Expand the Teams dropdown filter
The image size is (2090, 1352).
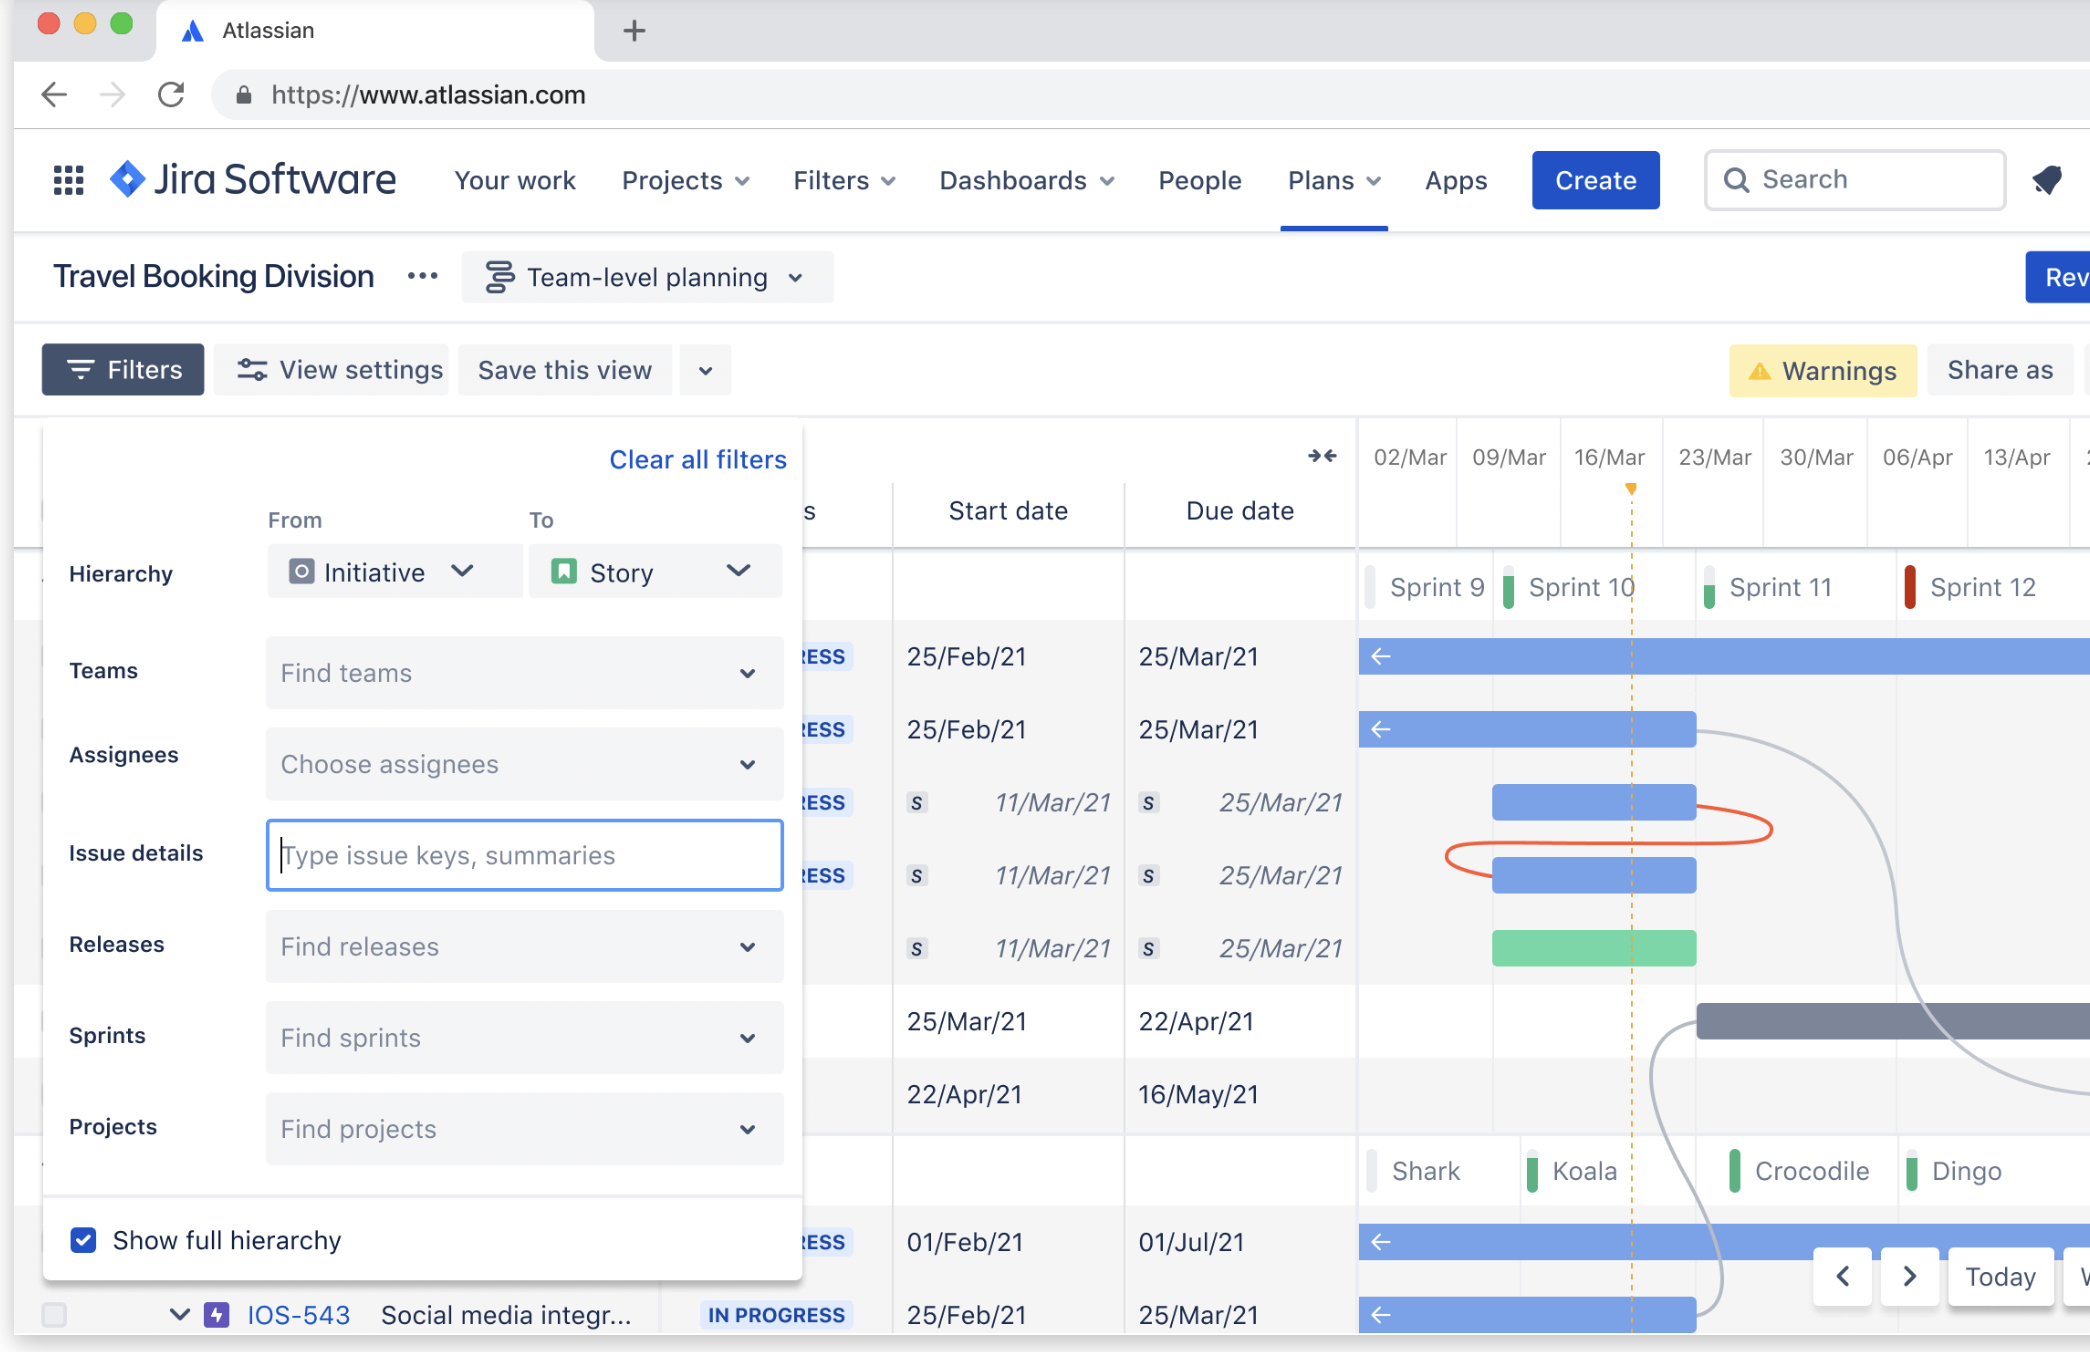[x=745, y=671]
